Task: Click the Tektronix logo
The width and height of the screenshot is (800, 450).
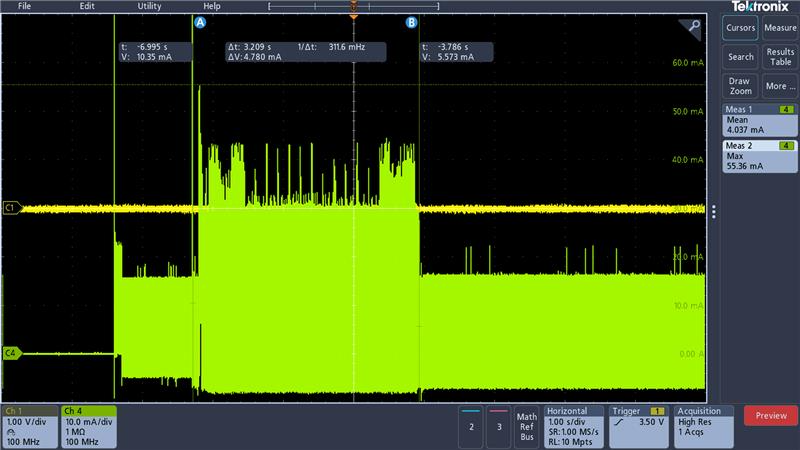Action: click(x=760, y=7)
